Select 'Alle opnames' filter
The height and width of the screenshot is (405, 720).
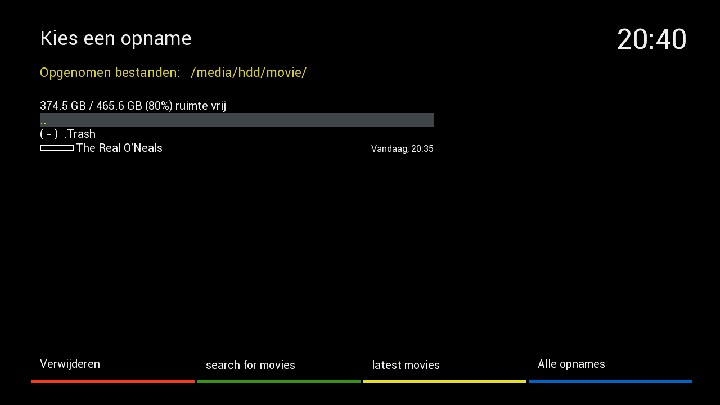pos(571,364)
